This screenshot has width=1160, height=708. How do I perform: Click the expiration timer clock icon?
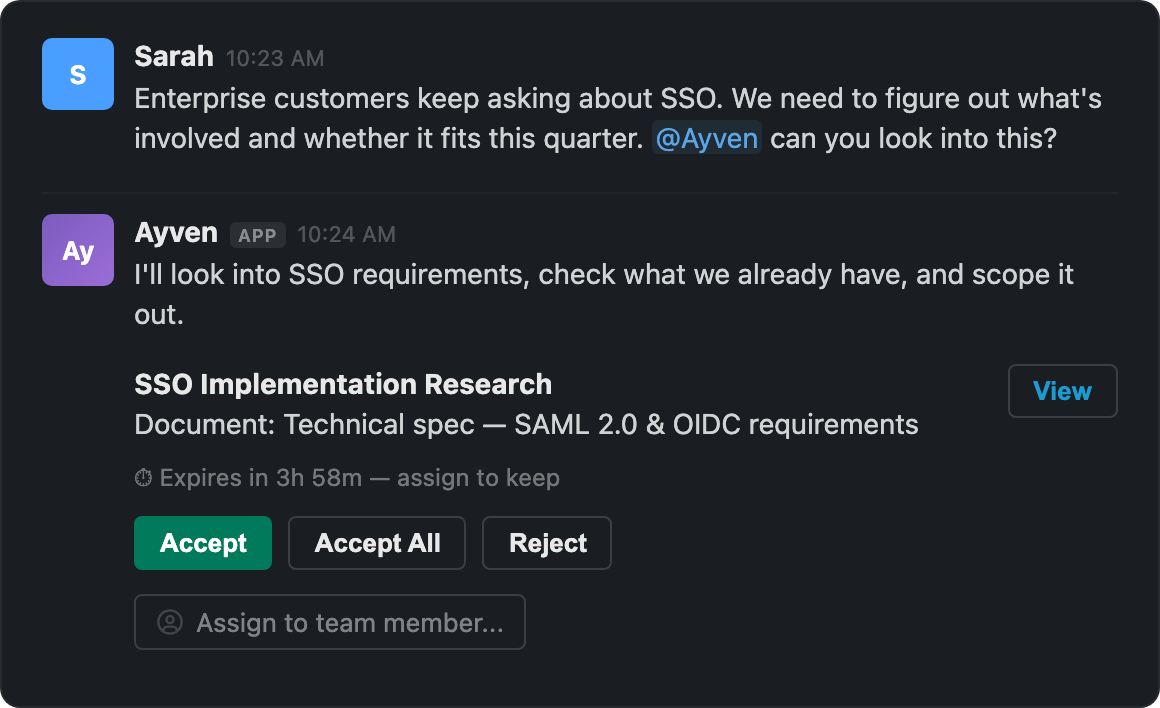pos(144,478)
